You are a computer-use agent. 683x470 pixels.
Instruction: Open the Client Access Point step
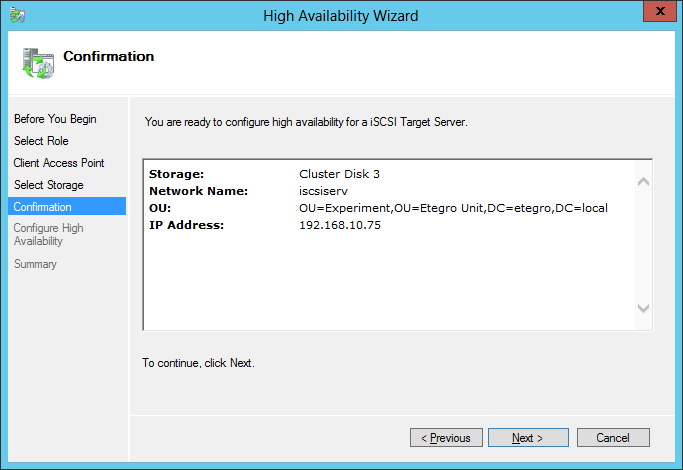(59, 163)
